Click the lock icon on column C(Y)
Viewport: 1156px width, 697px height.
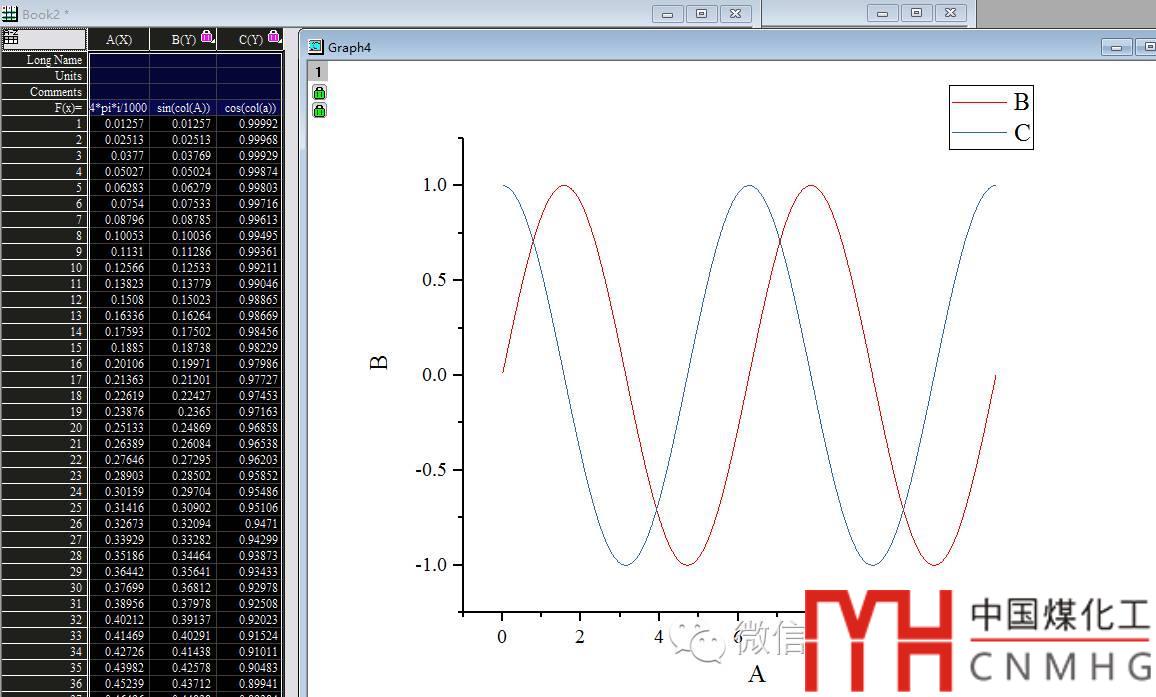(274, 37)
